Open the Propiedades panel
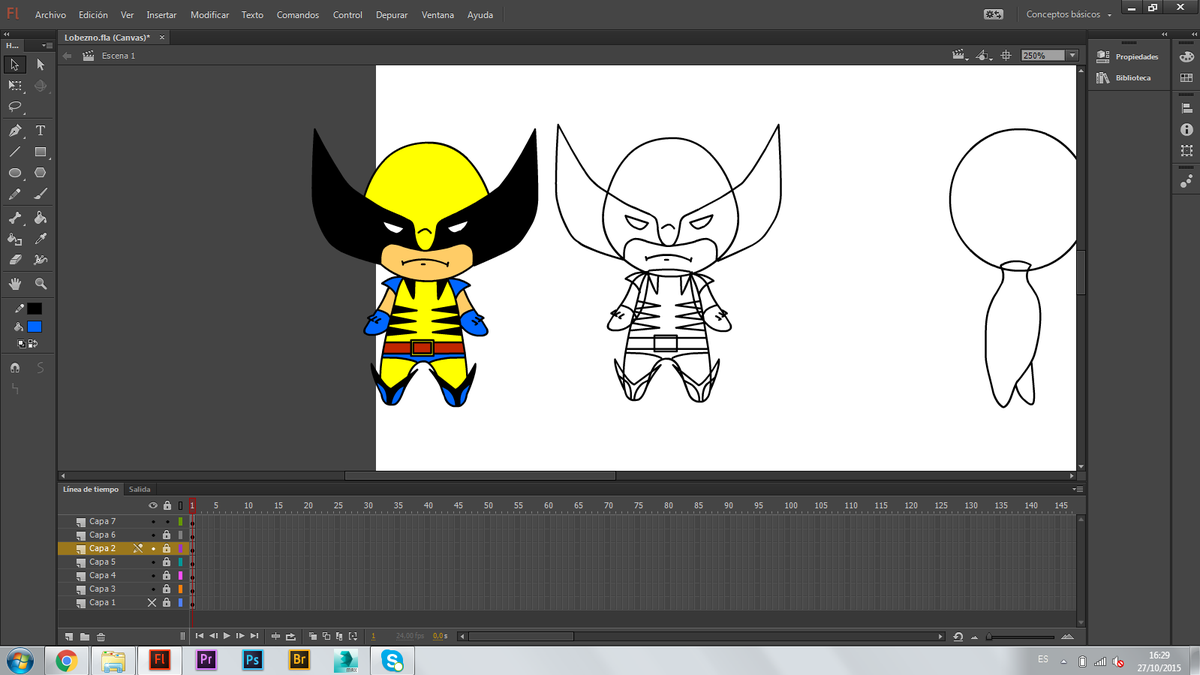This screenshot has width=1200, height=675. (x=1128, y=57)
